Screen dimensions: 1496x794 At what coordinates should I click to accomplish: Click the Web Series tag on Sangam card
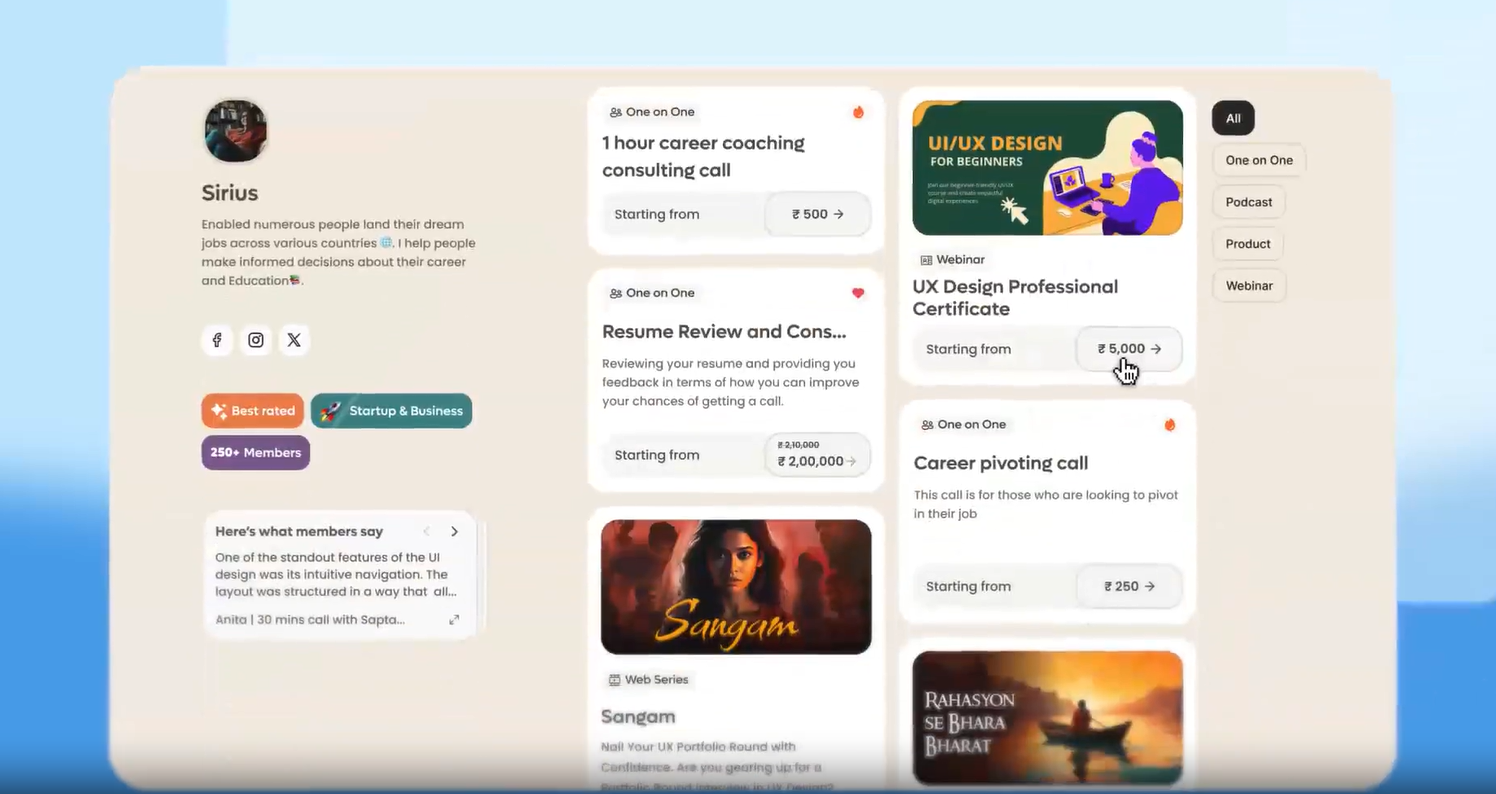(x=649, y=680)
